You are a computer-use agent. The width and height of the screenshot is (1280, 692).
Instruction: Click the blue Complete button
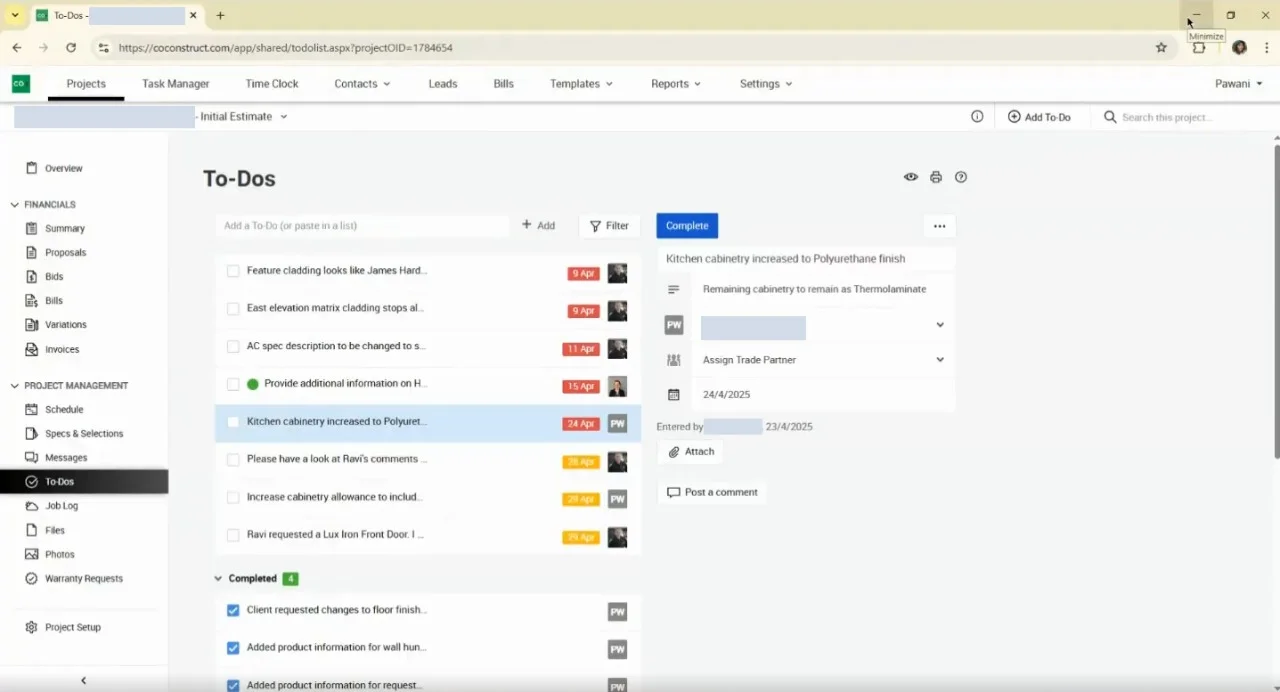pos(687,226)
